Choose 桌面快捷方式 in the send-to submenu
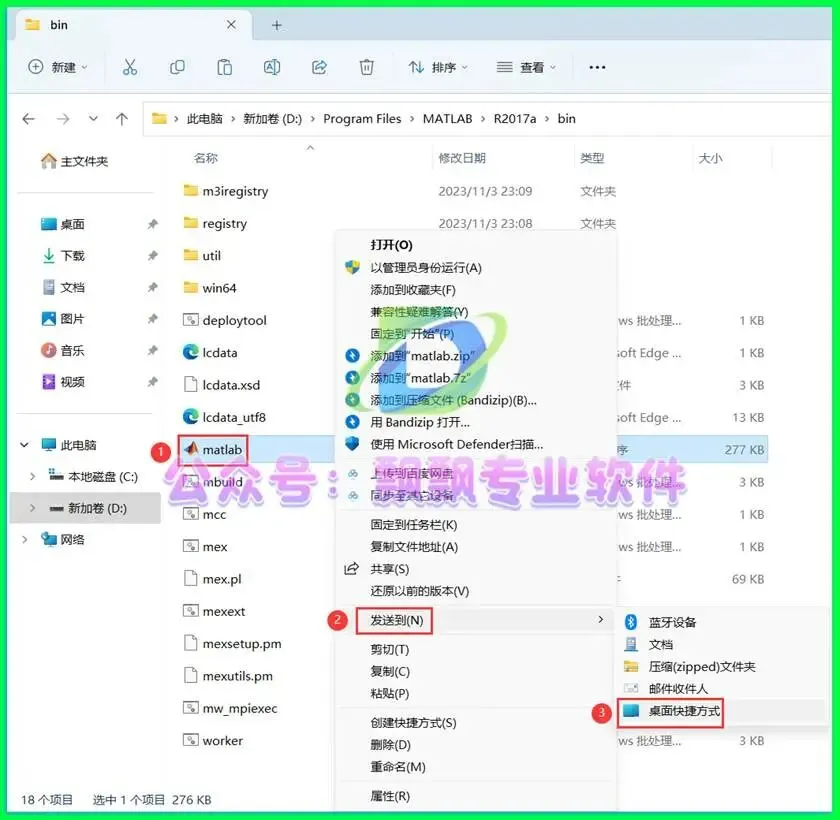840x820 pixels. point(684,711)
